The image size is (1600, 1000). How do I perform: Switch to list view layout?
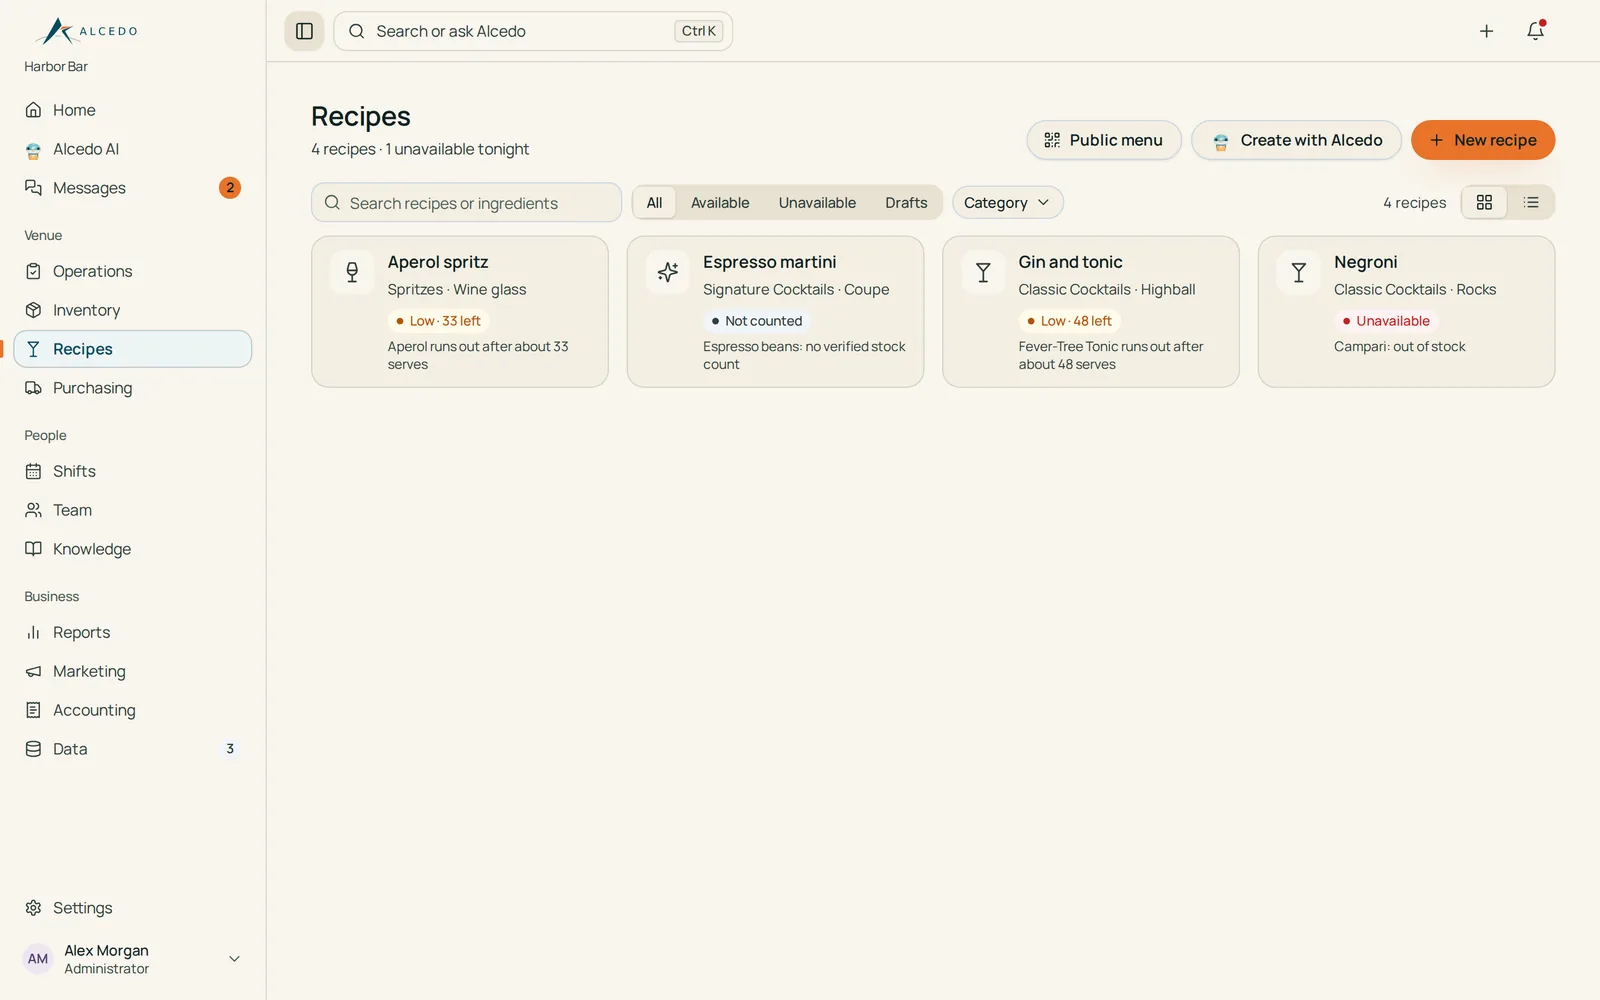pos(1531,202)
